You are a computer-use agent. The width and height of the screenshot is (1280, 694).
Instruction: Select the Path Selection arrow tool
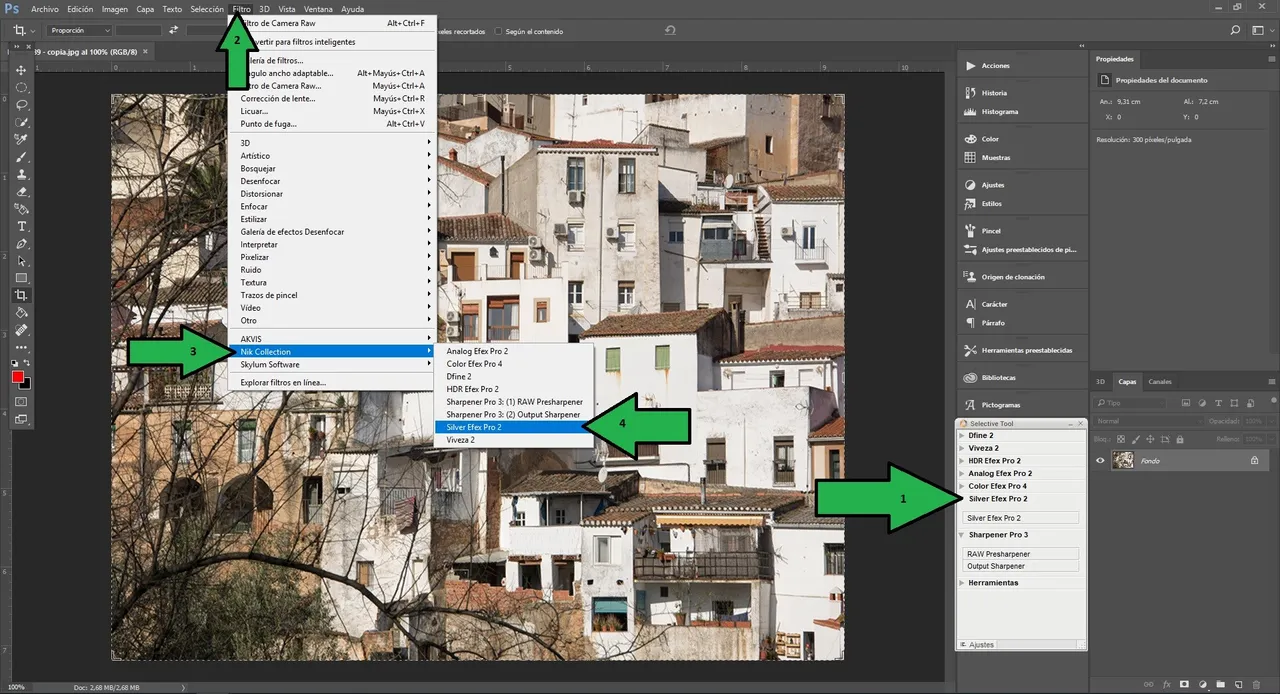[21, 261]
